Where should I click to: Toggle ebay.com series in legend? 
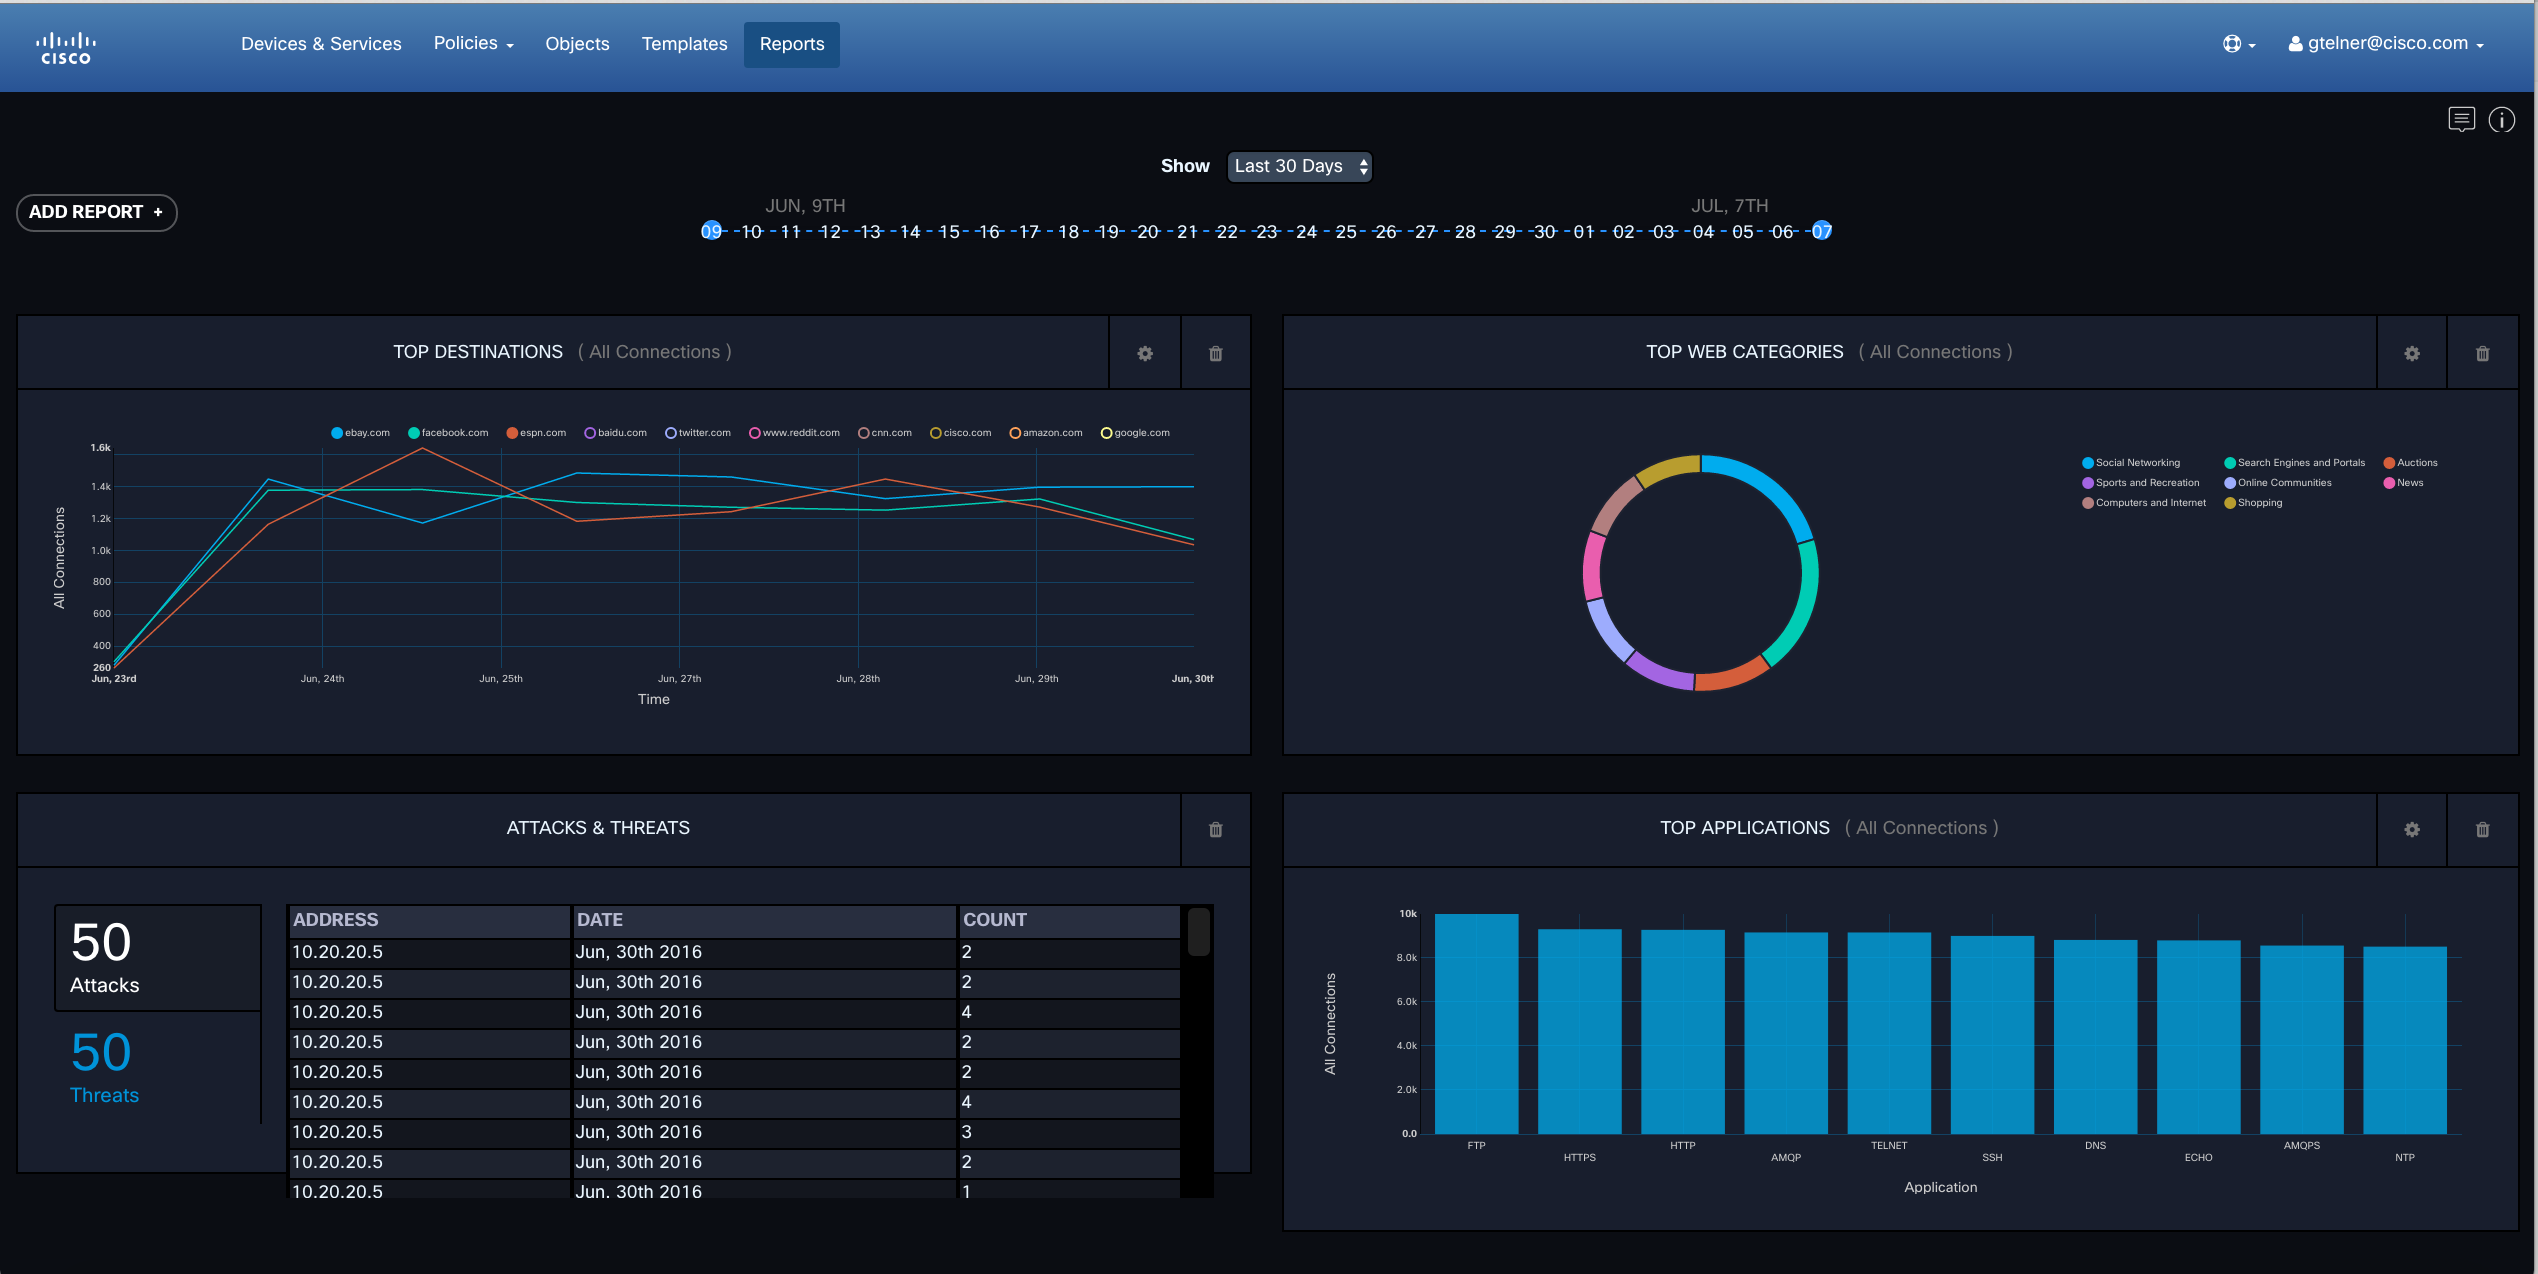point(360,433)
